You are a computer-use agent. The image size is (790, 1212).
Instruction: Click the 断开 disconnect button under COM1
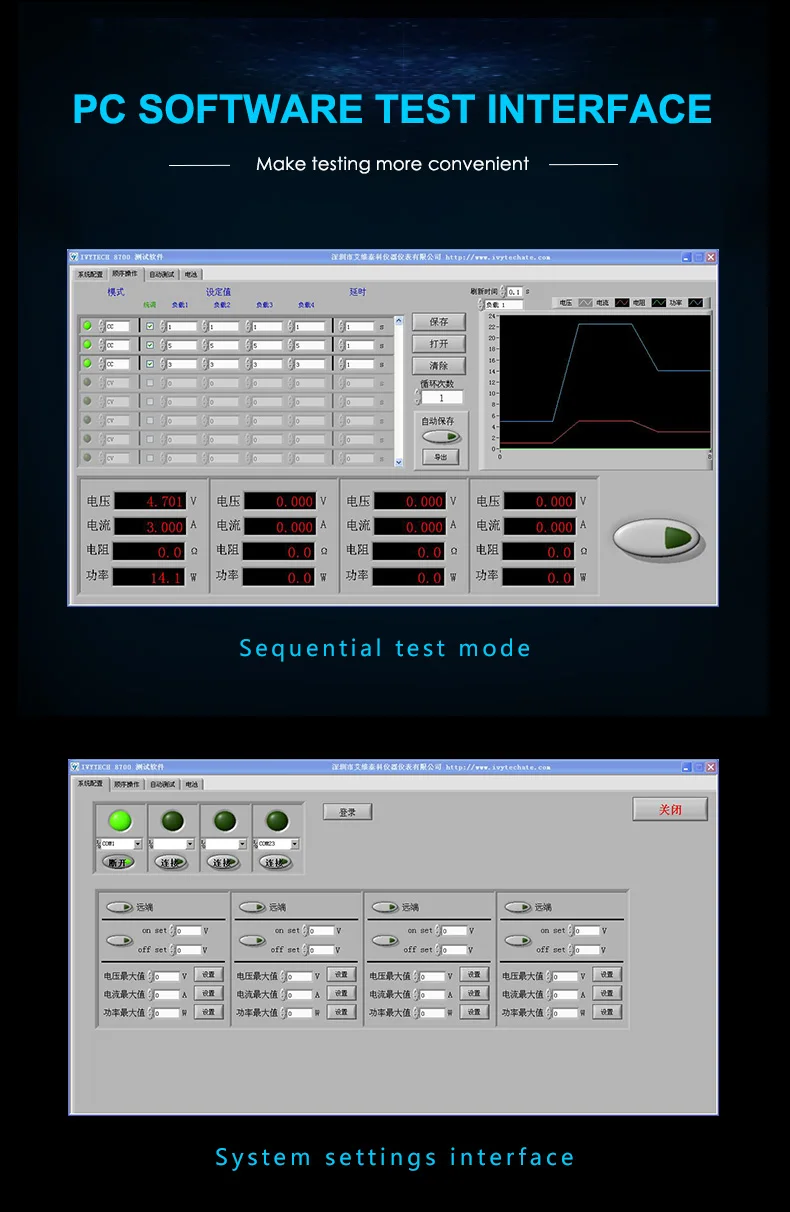coord(118,862)
